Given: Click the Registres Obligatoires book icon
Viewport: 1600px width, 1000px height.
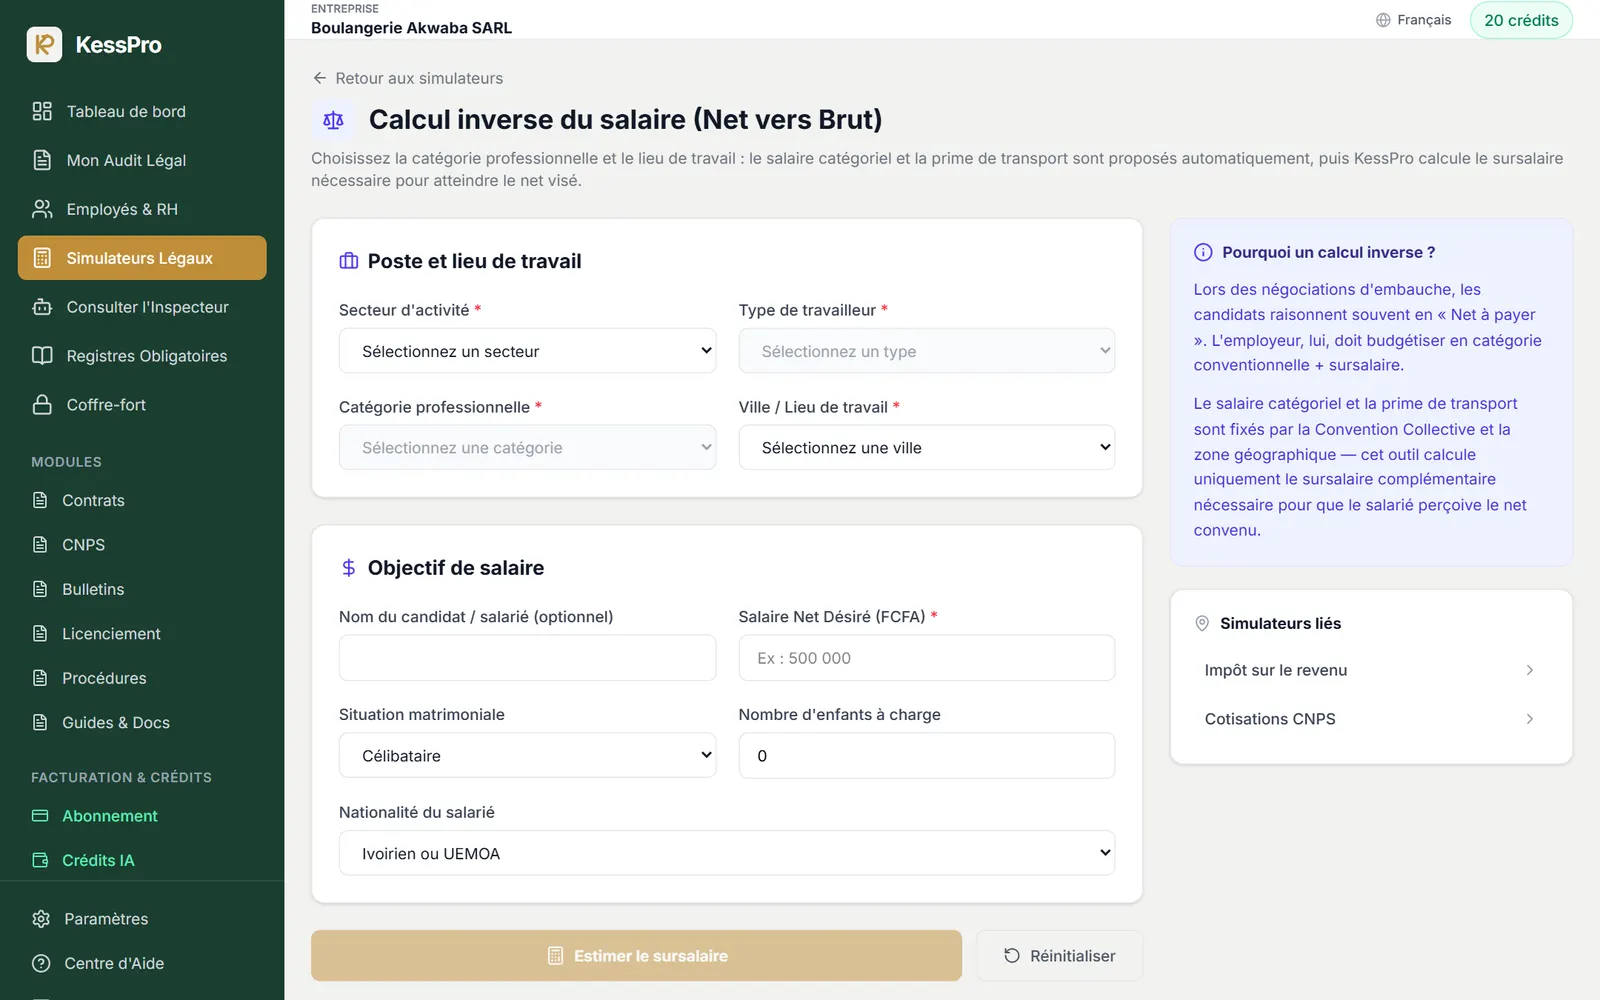Looking at the screenshot, I should (x=42, y=356).
